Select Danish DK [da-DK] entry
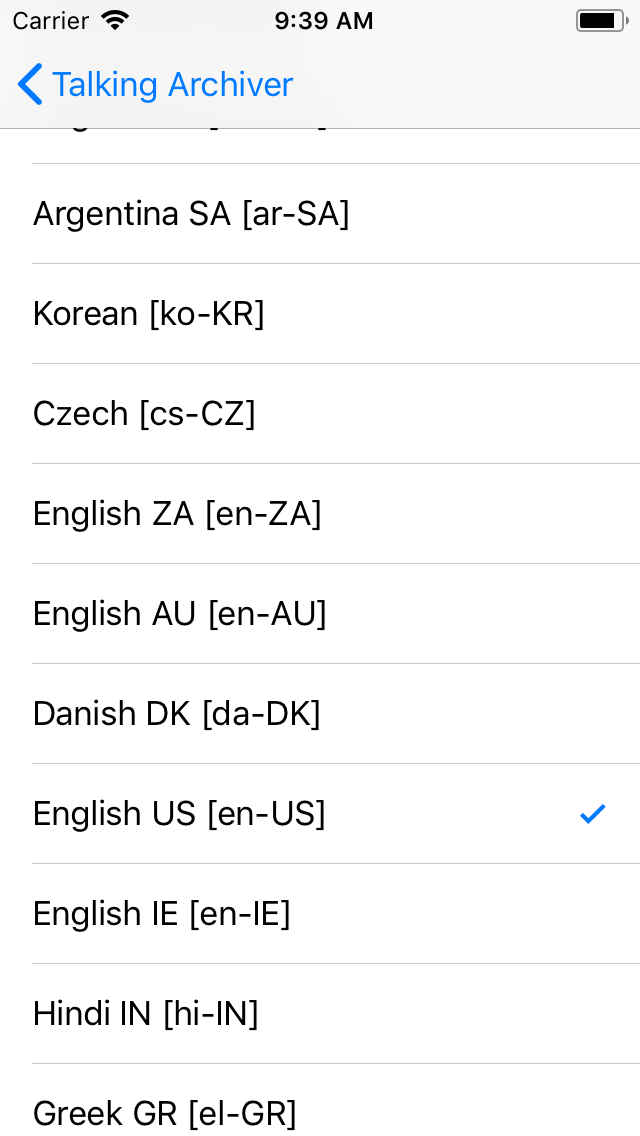Viewport: 640px width, 1136px height. point(320,714)
